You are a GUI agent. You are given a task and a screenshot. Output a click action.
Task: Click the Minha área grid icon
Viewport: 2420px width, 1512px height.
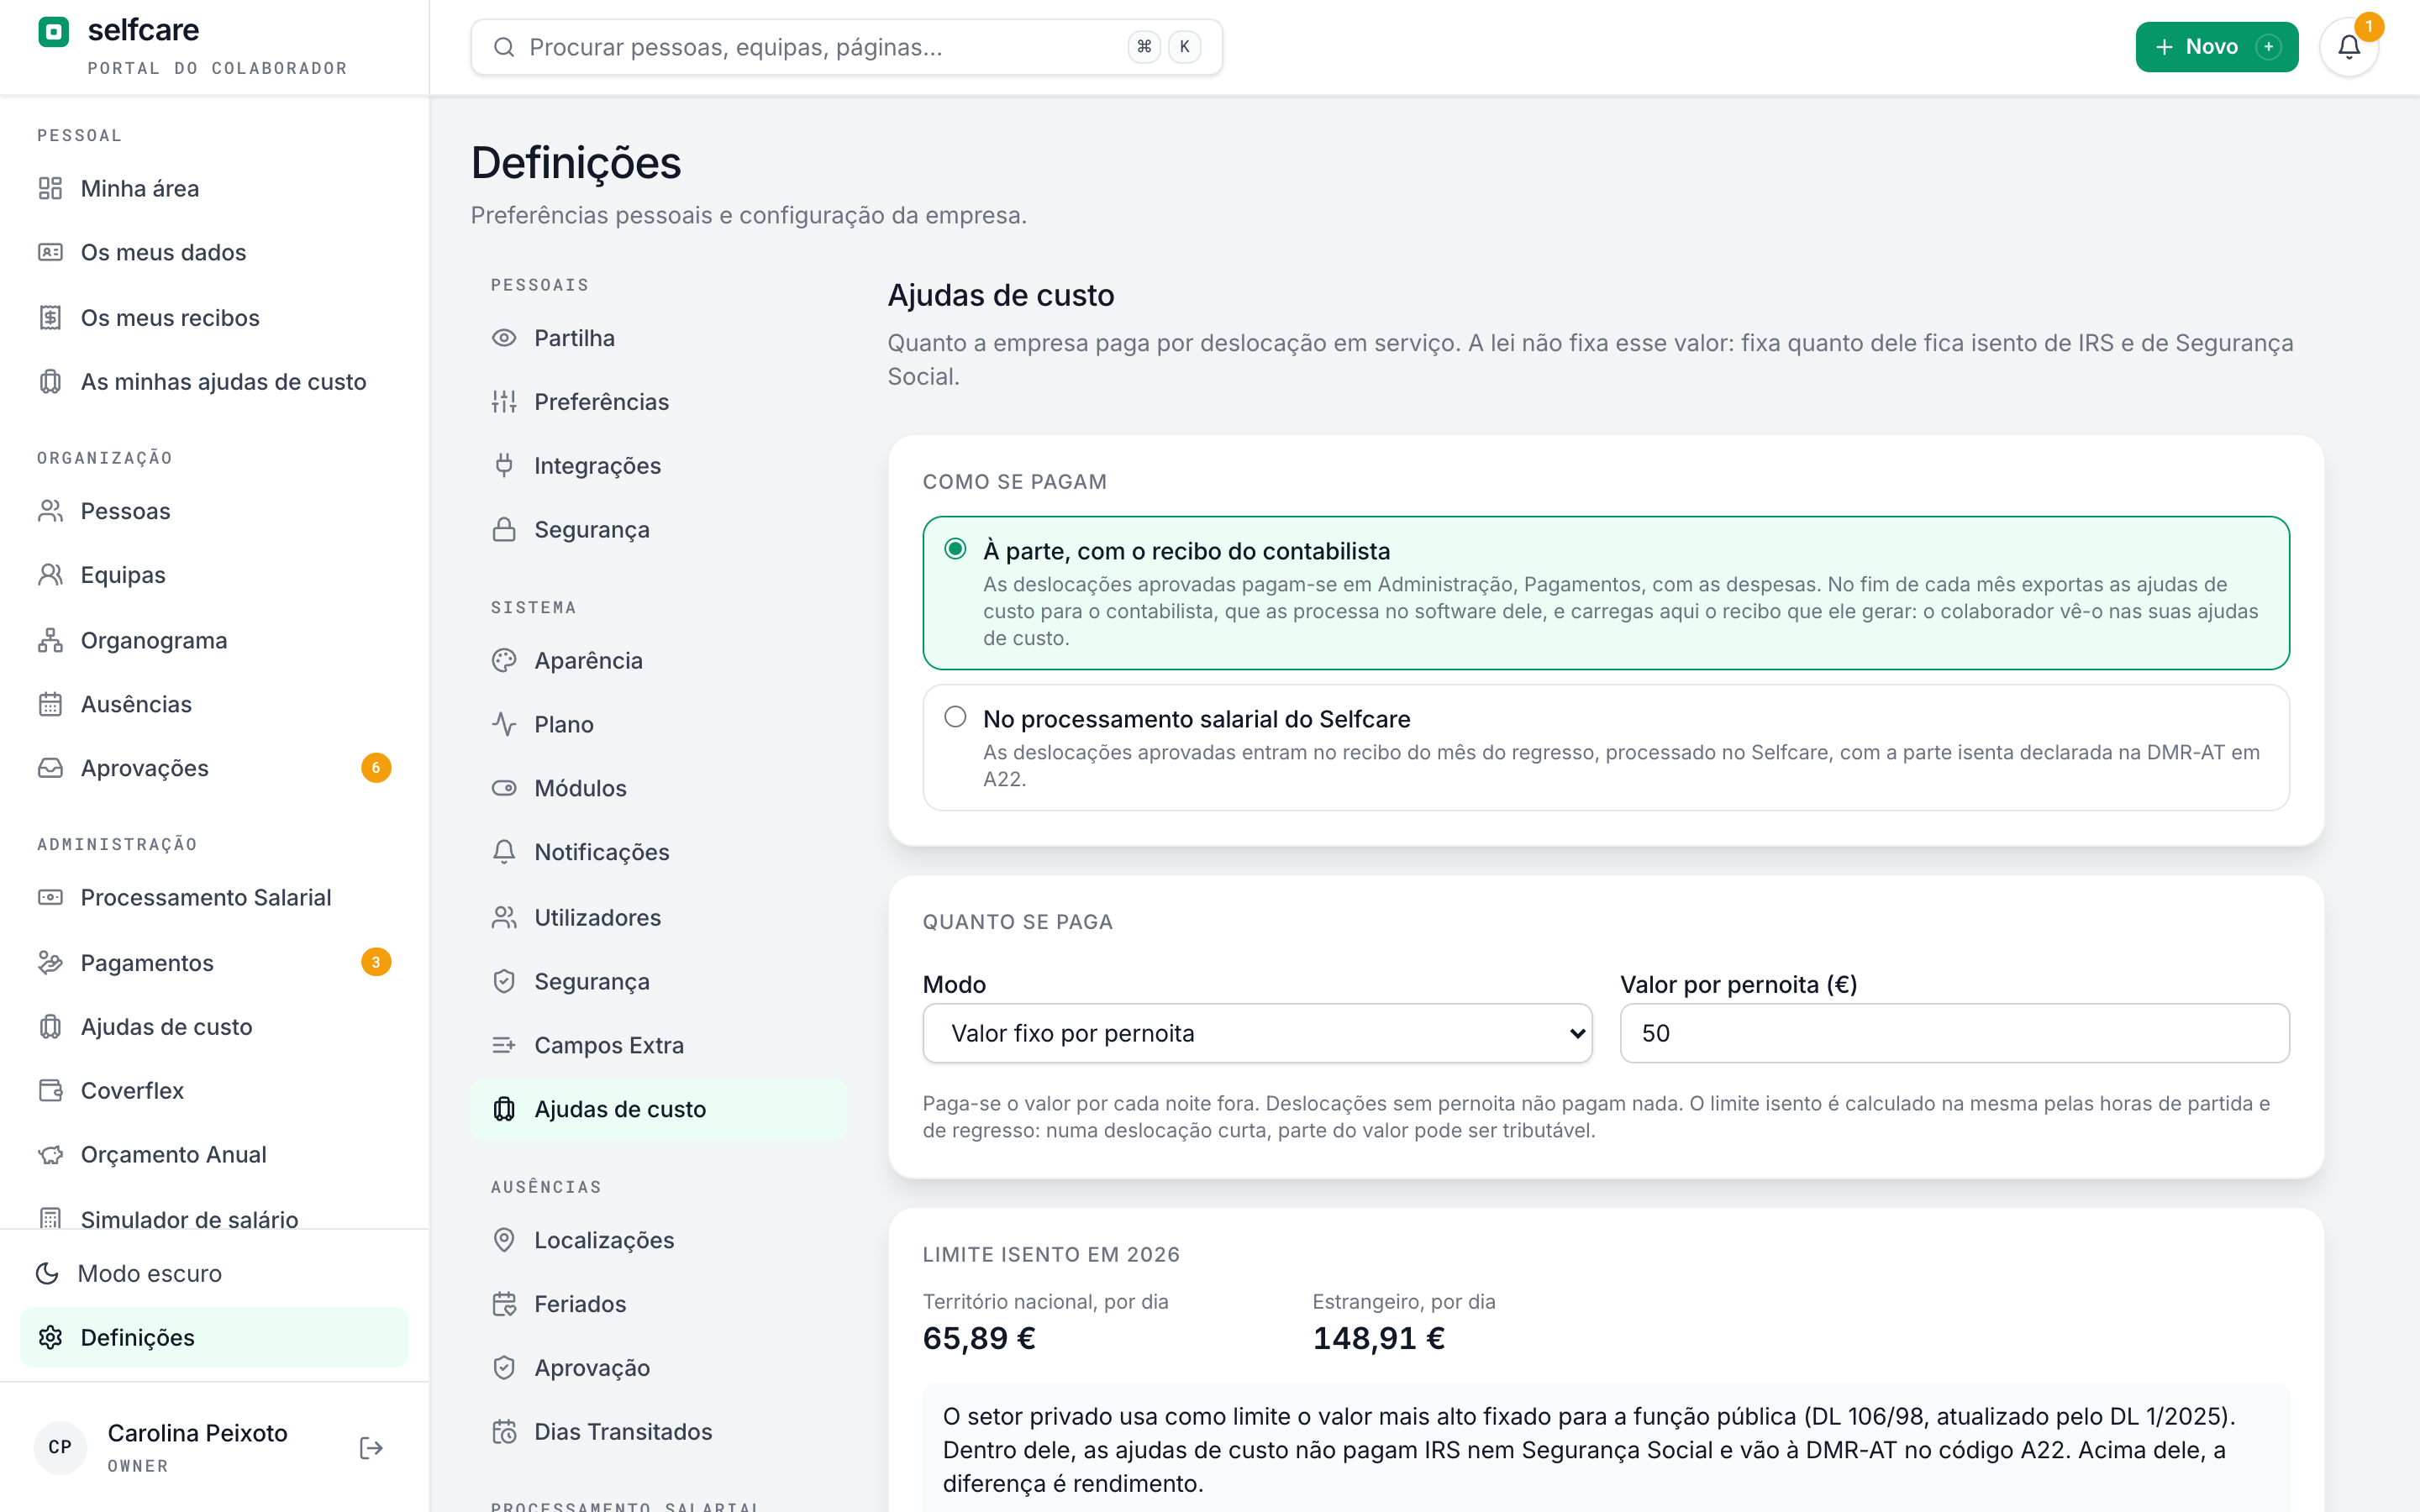(50, 188)
